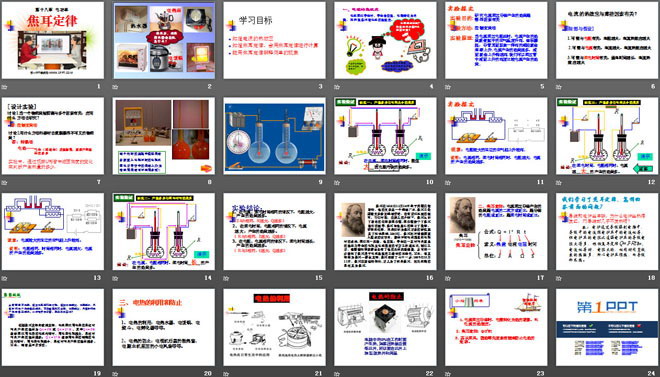Play animation star below slide 12
The height and width of the screenshot is (377, 660).
click(x=559, y=183)
